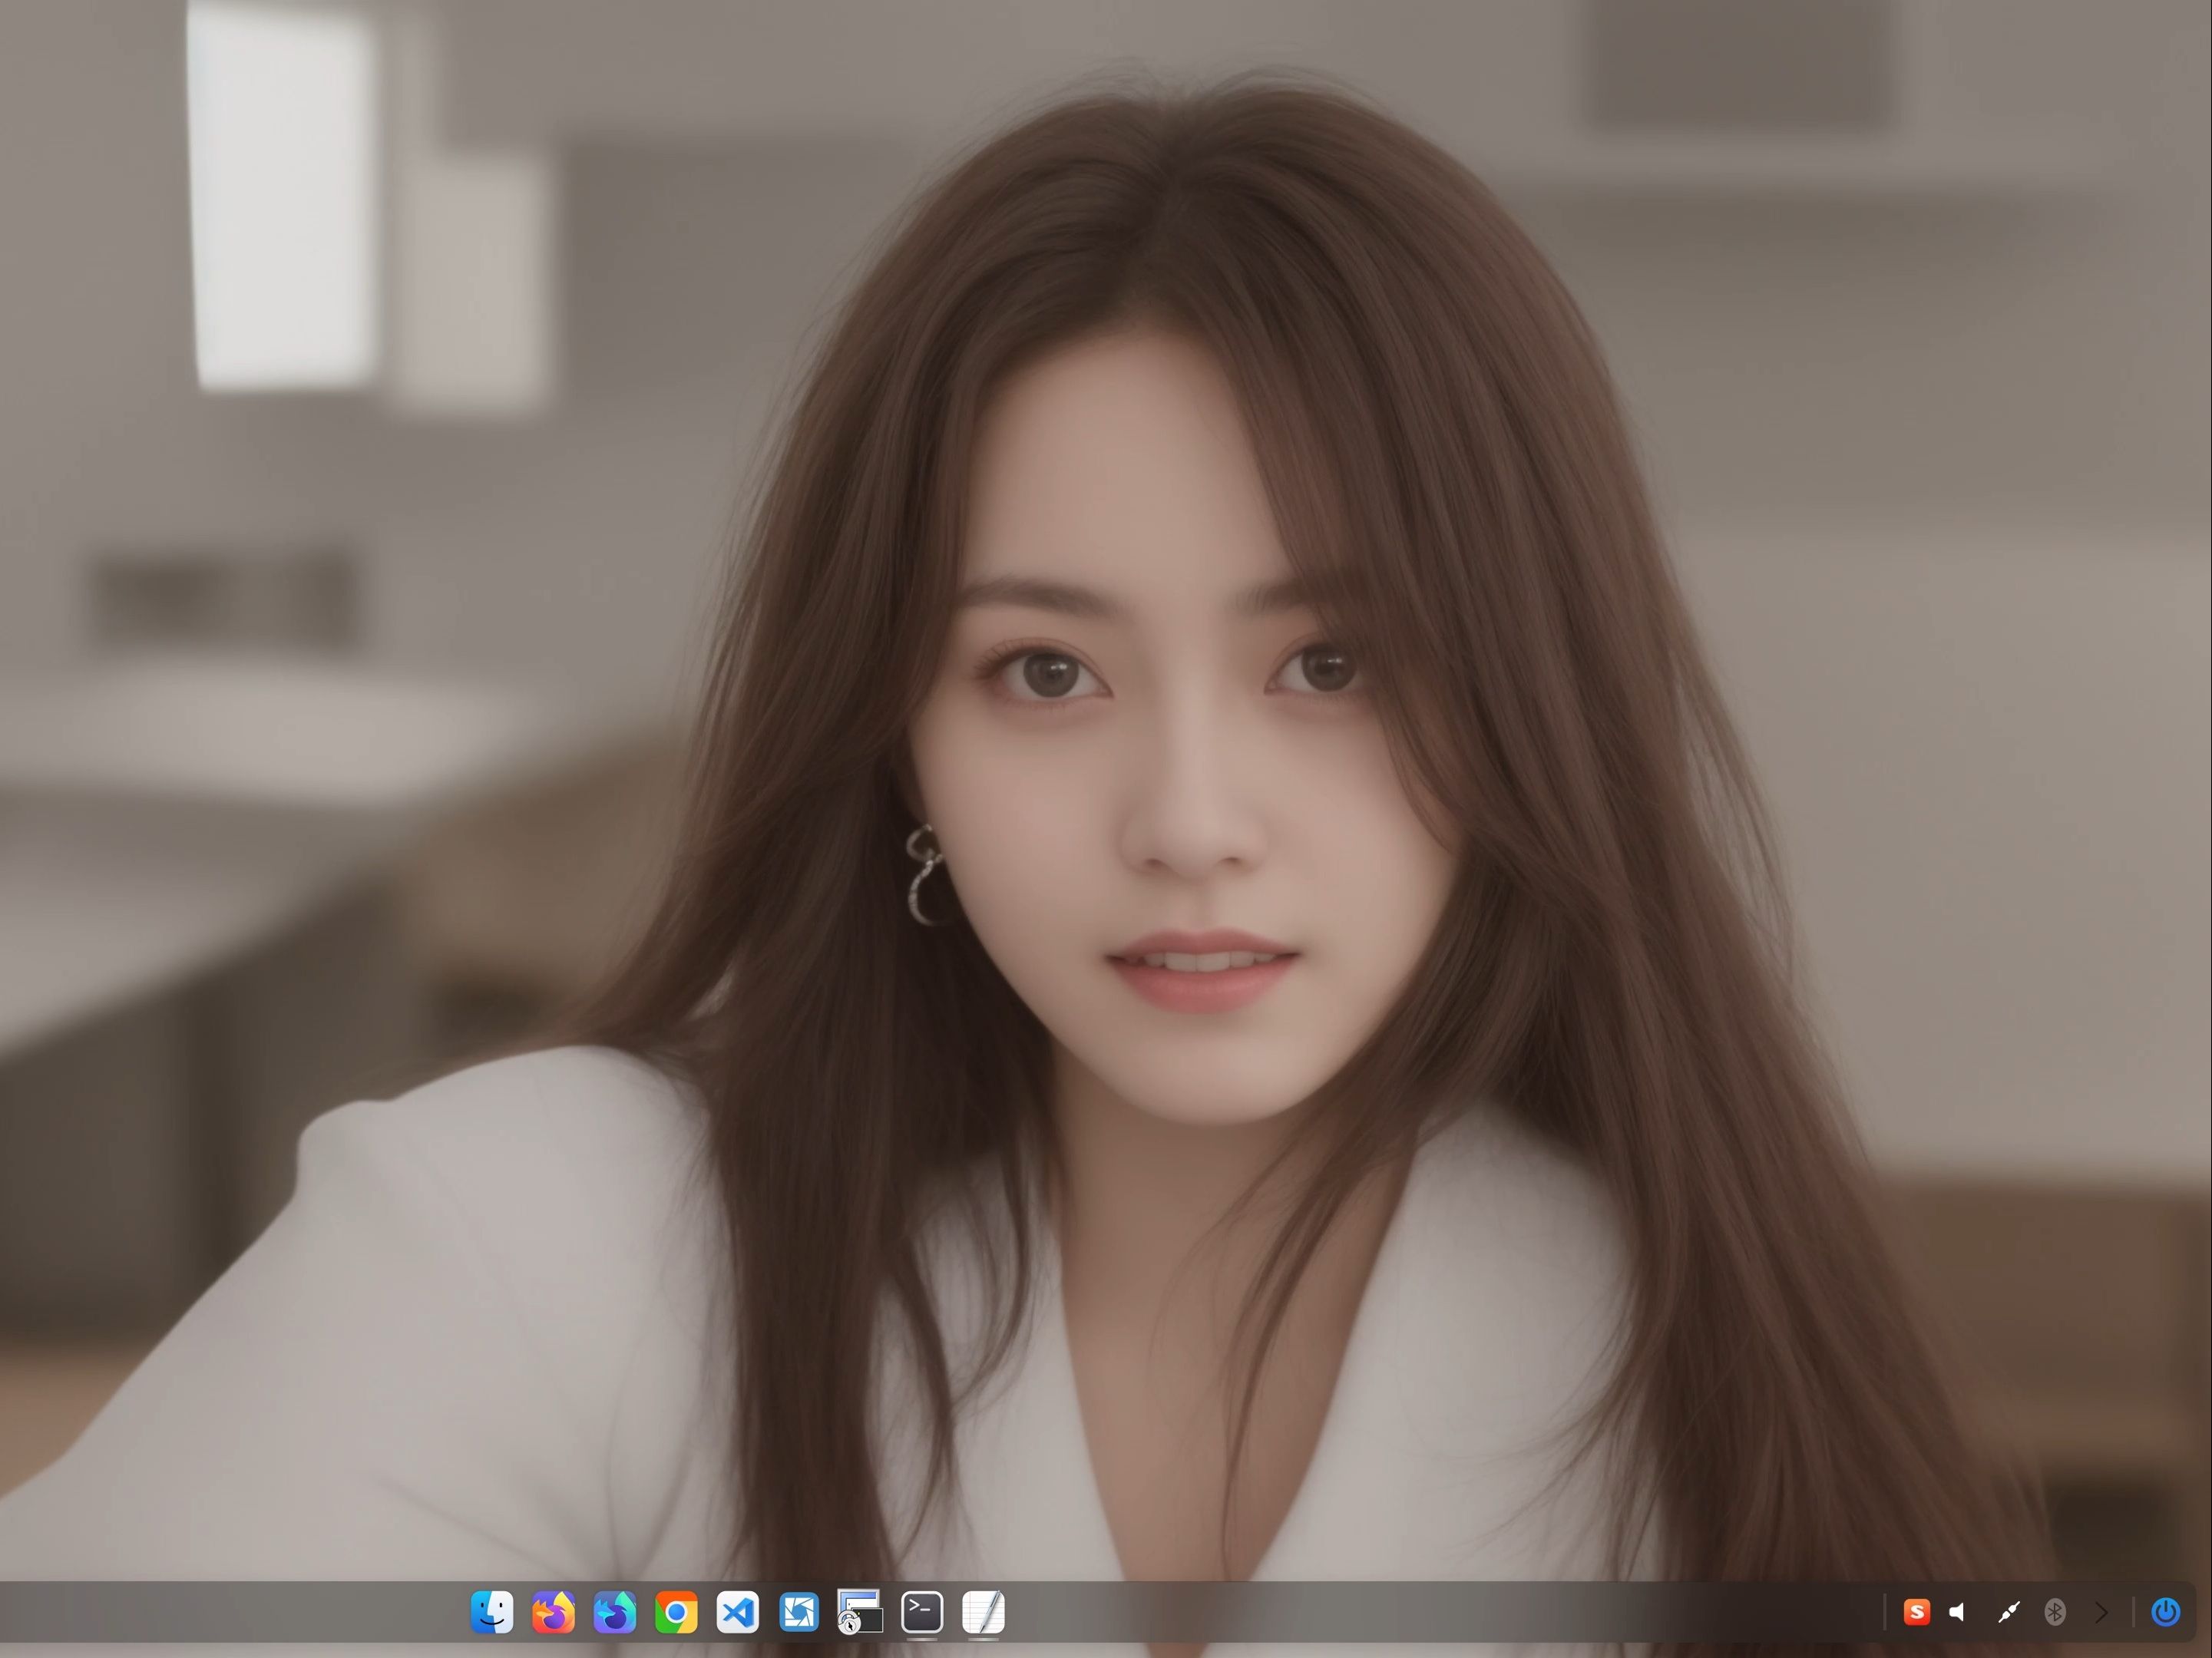Open the Terminal app in the dock

[x=922, y=1612]
